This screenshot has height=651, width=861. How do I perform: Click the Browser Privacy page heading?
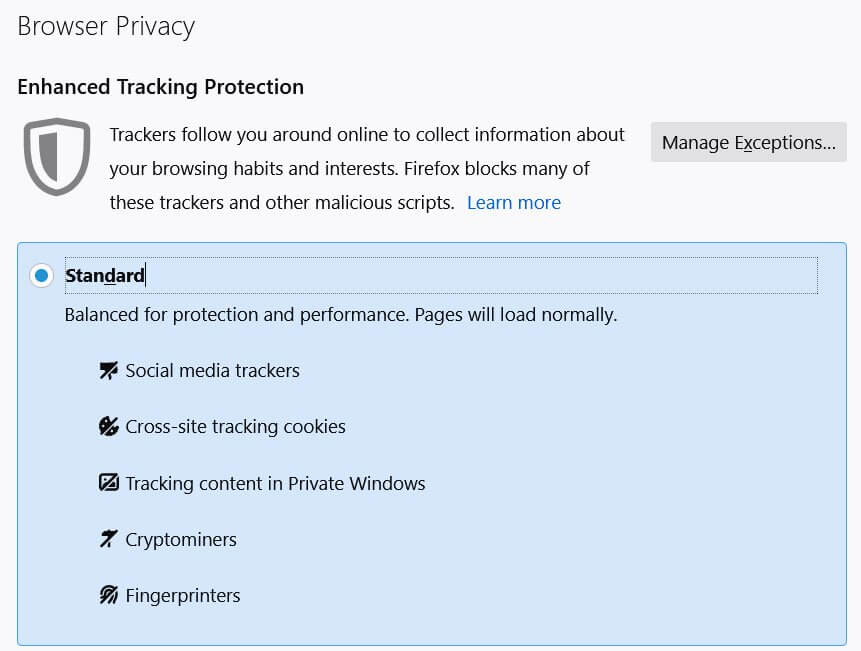[106, 27]
